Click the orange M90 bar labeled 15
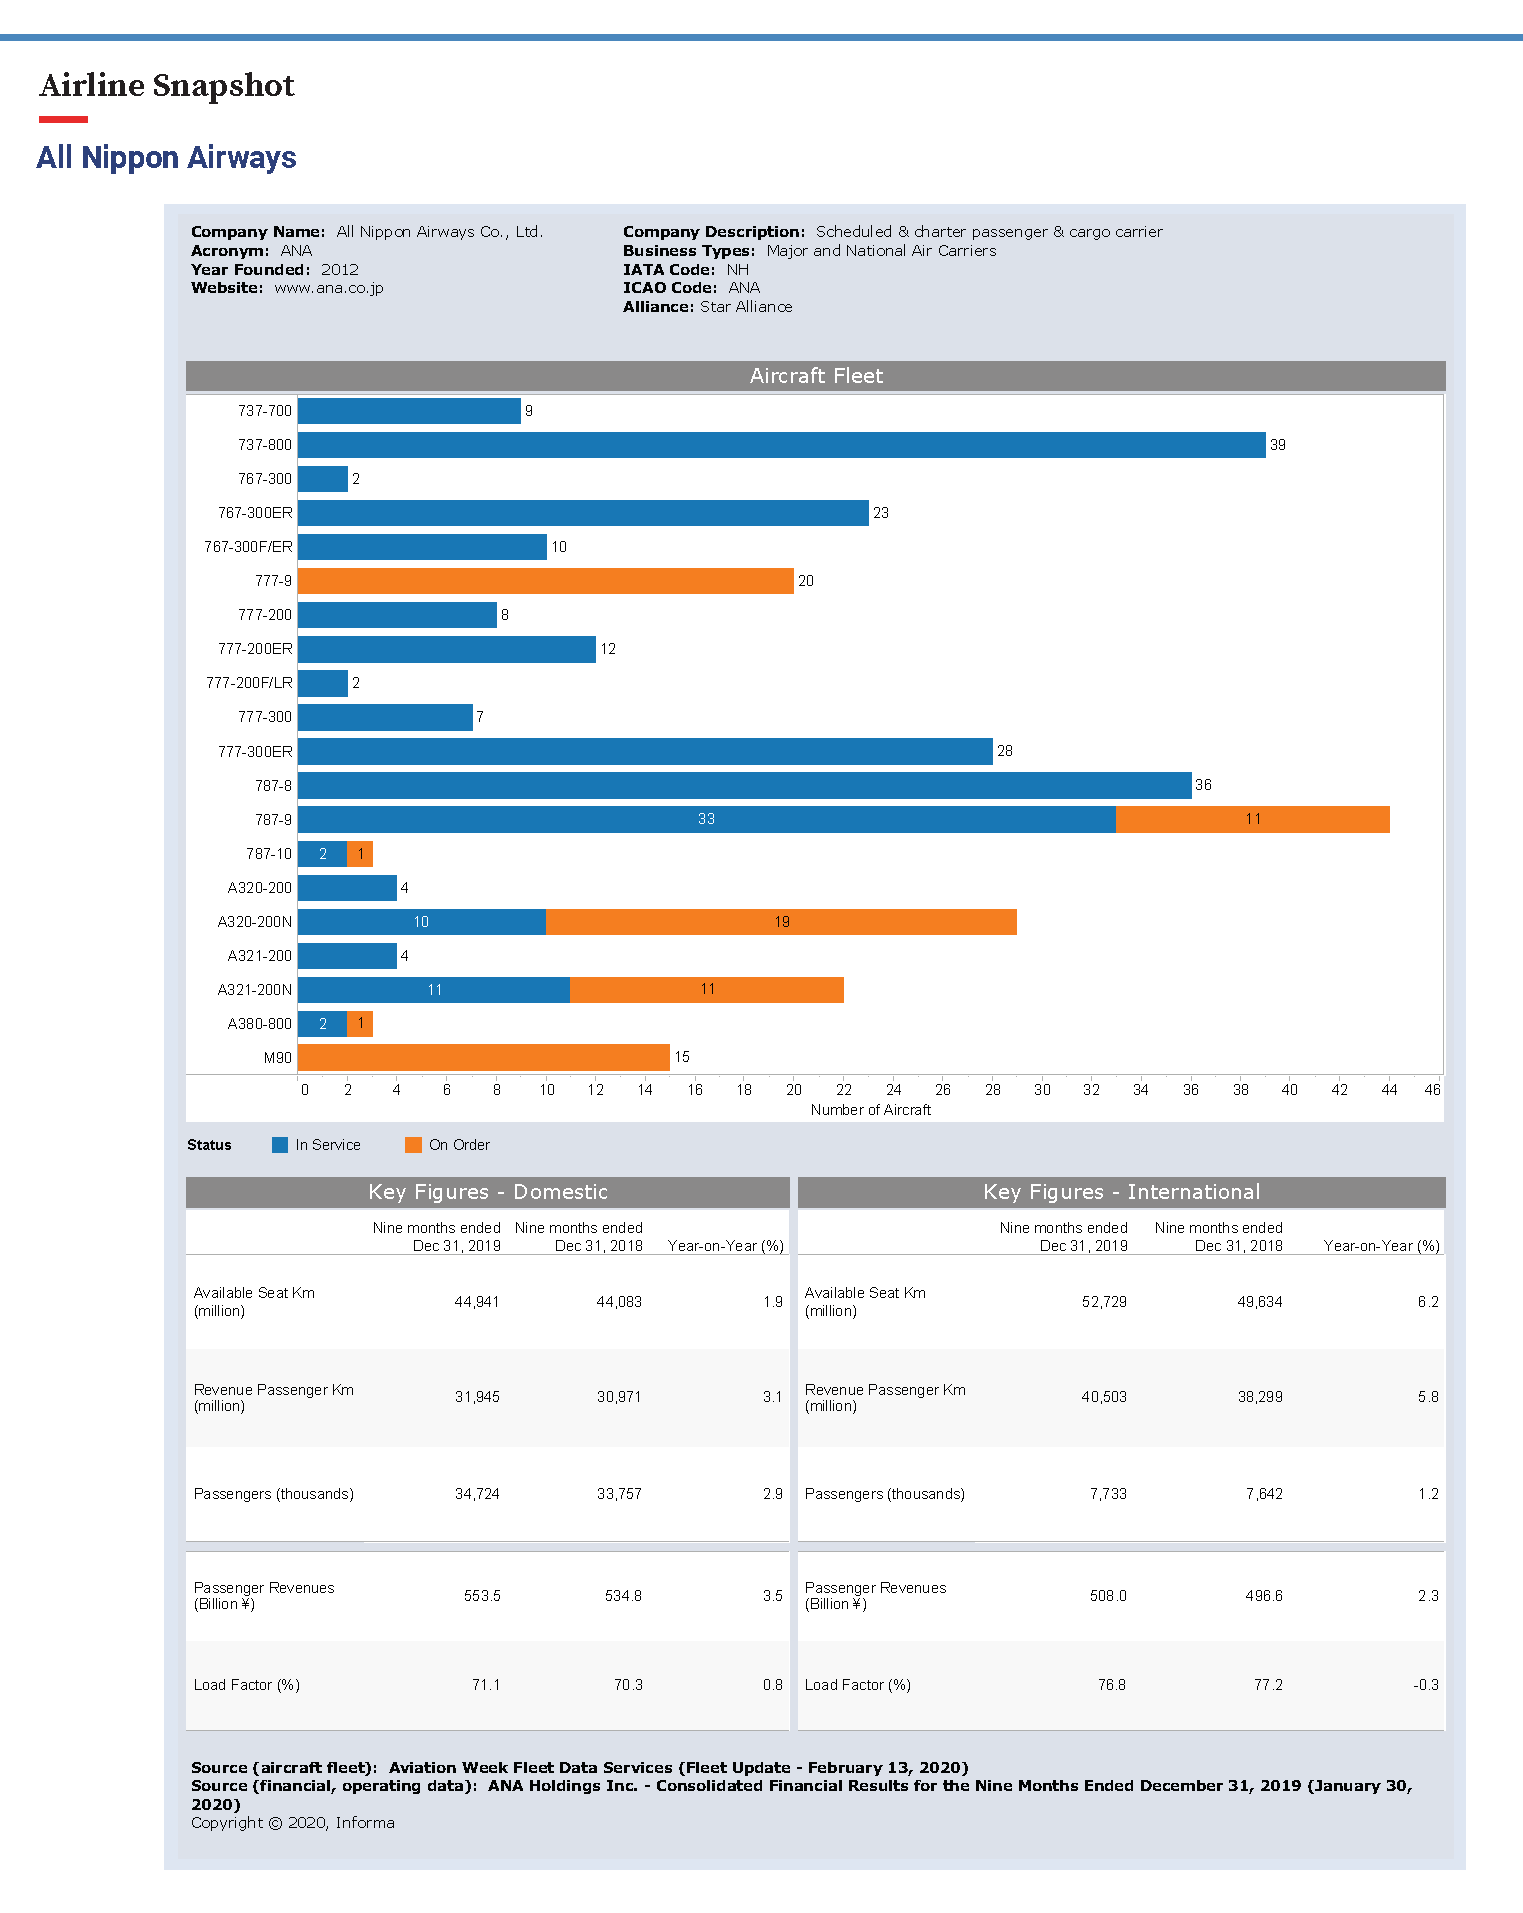The height and width of the screenshot is (1913, 1523). click(x=483, y=1058)
